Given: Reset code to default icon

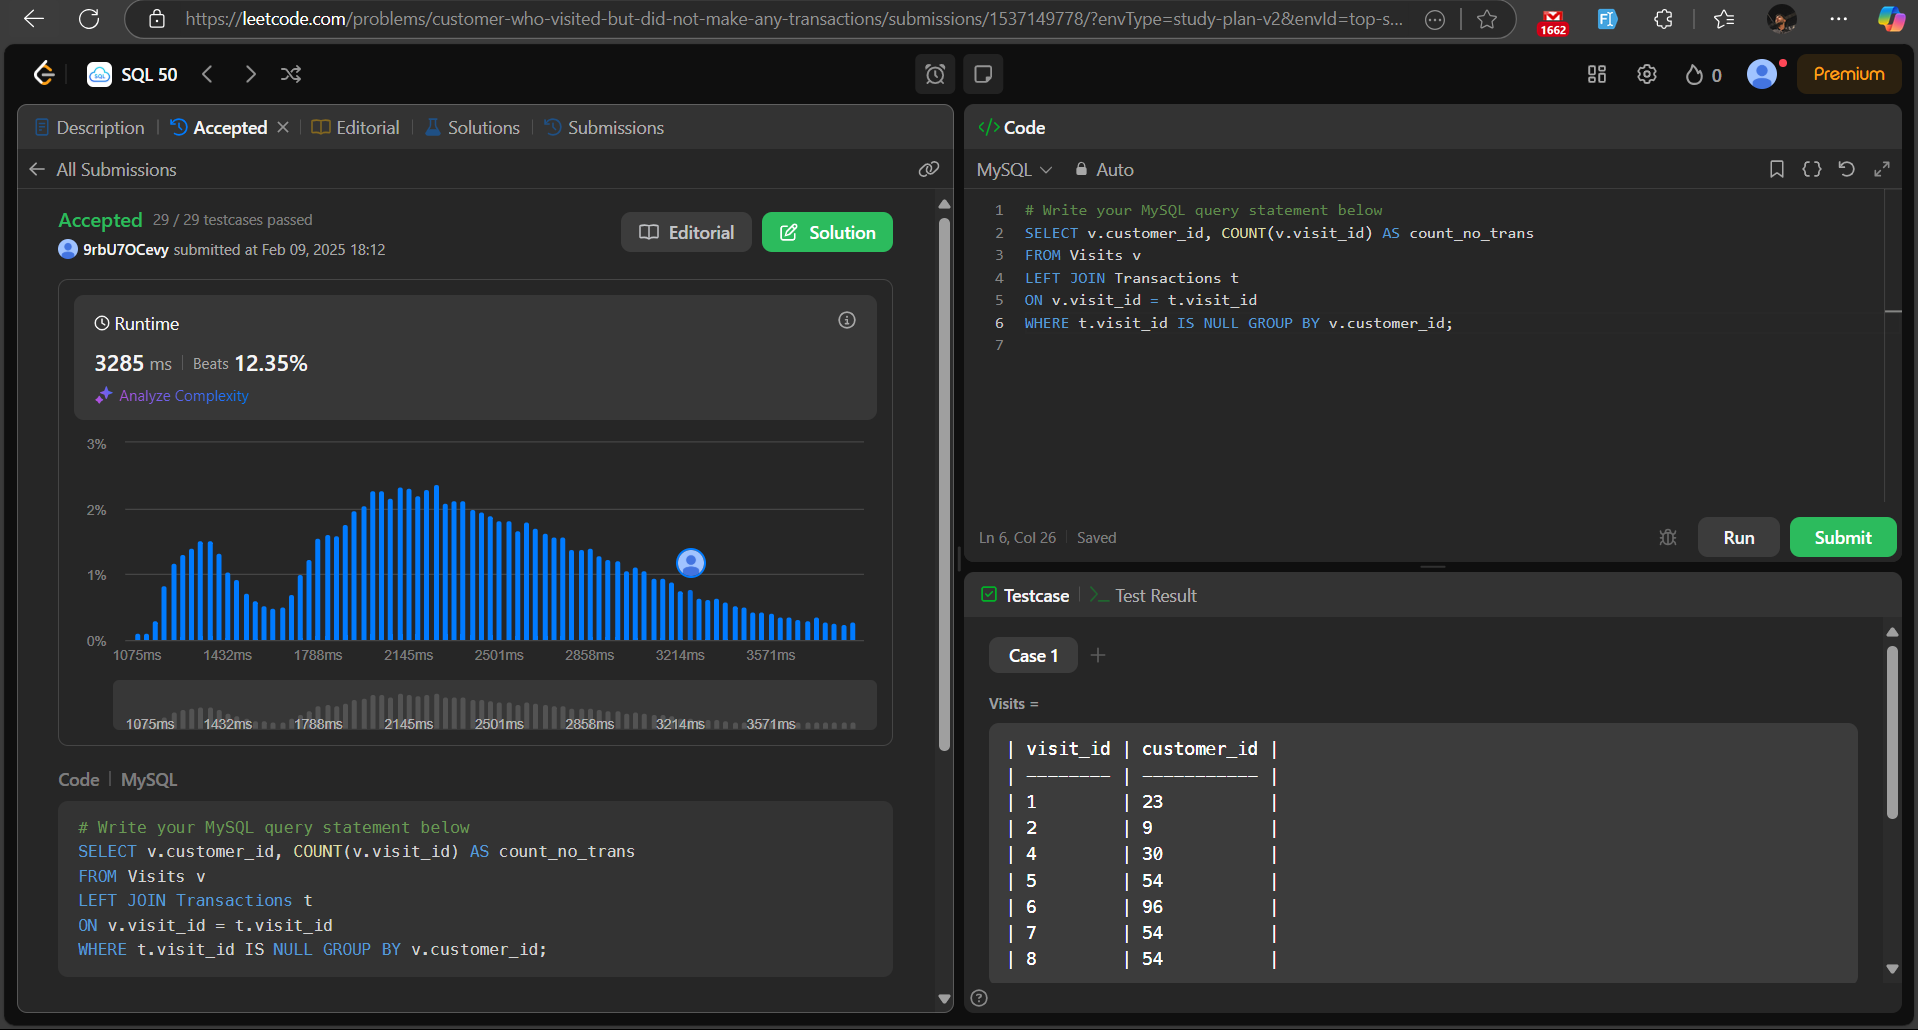Looking at the screenshot, I should click(1847, 169).
